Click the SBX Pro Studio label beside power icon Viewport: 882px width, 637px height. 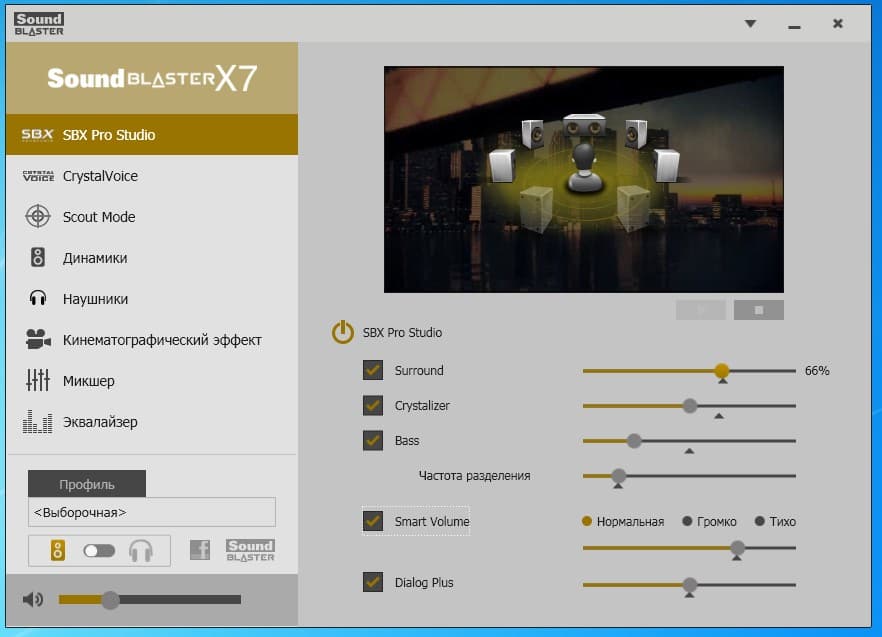click(402, 333)
